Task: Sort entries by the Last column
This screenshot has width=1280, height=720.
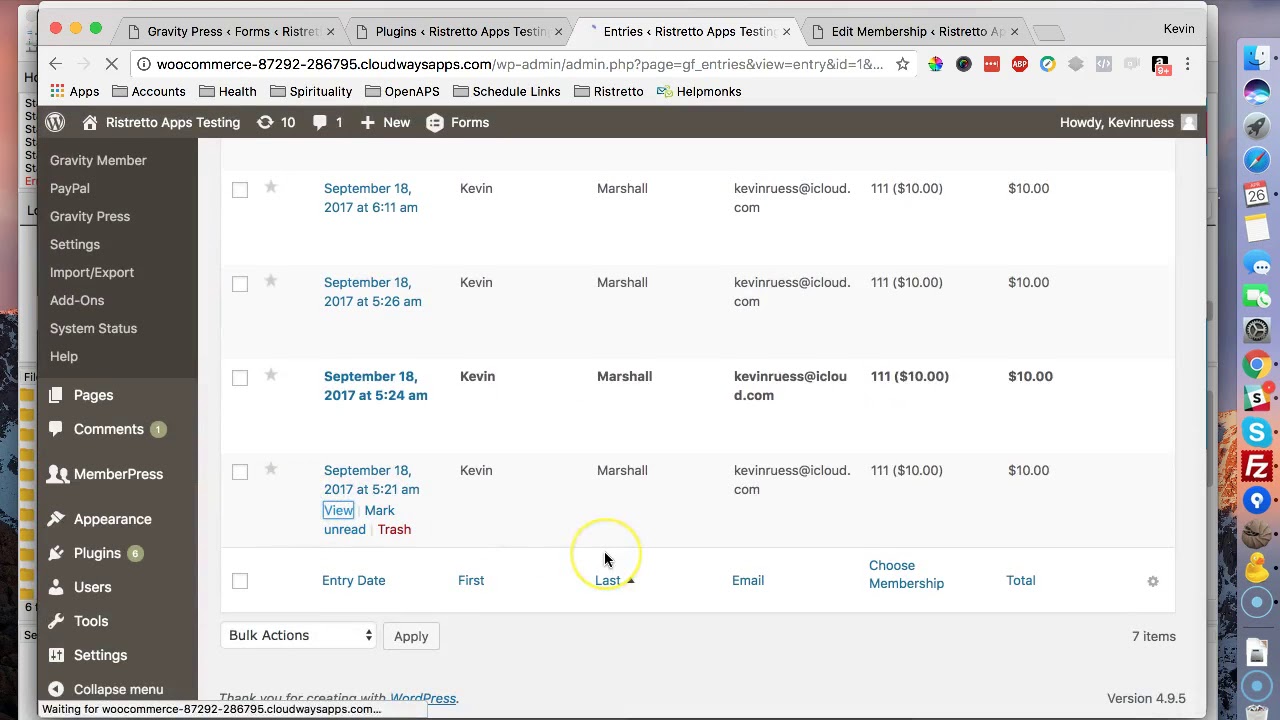Action: pos(608,580)
